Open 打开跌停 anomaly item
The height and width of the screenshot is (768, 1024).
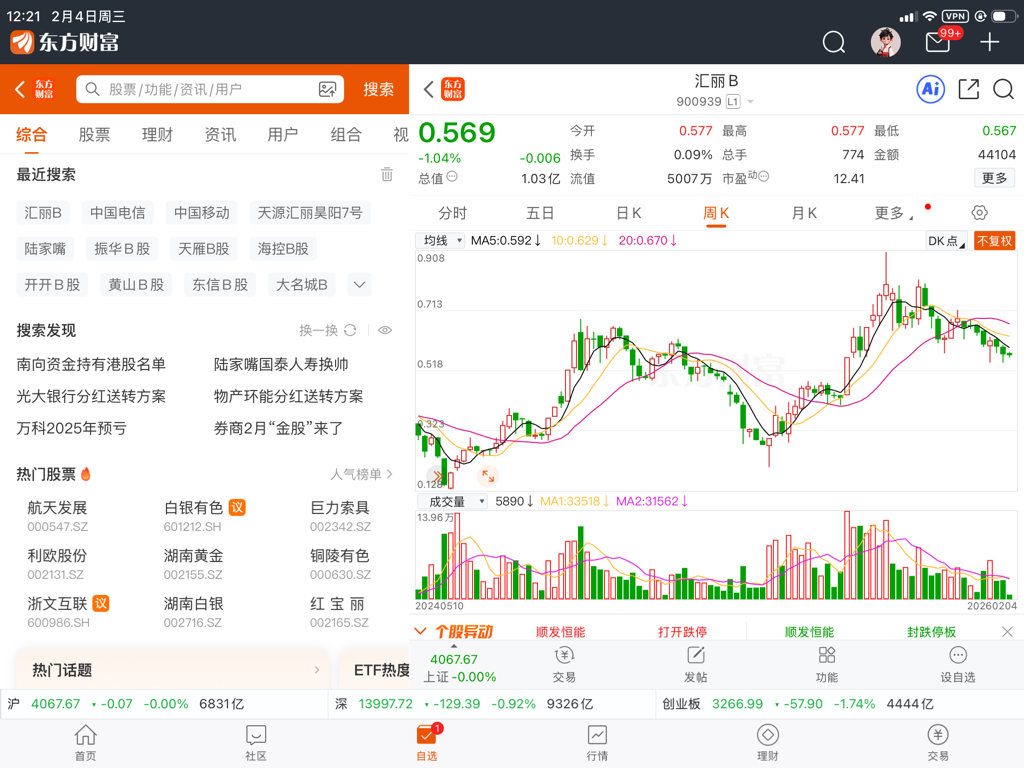682,632
